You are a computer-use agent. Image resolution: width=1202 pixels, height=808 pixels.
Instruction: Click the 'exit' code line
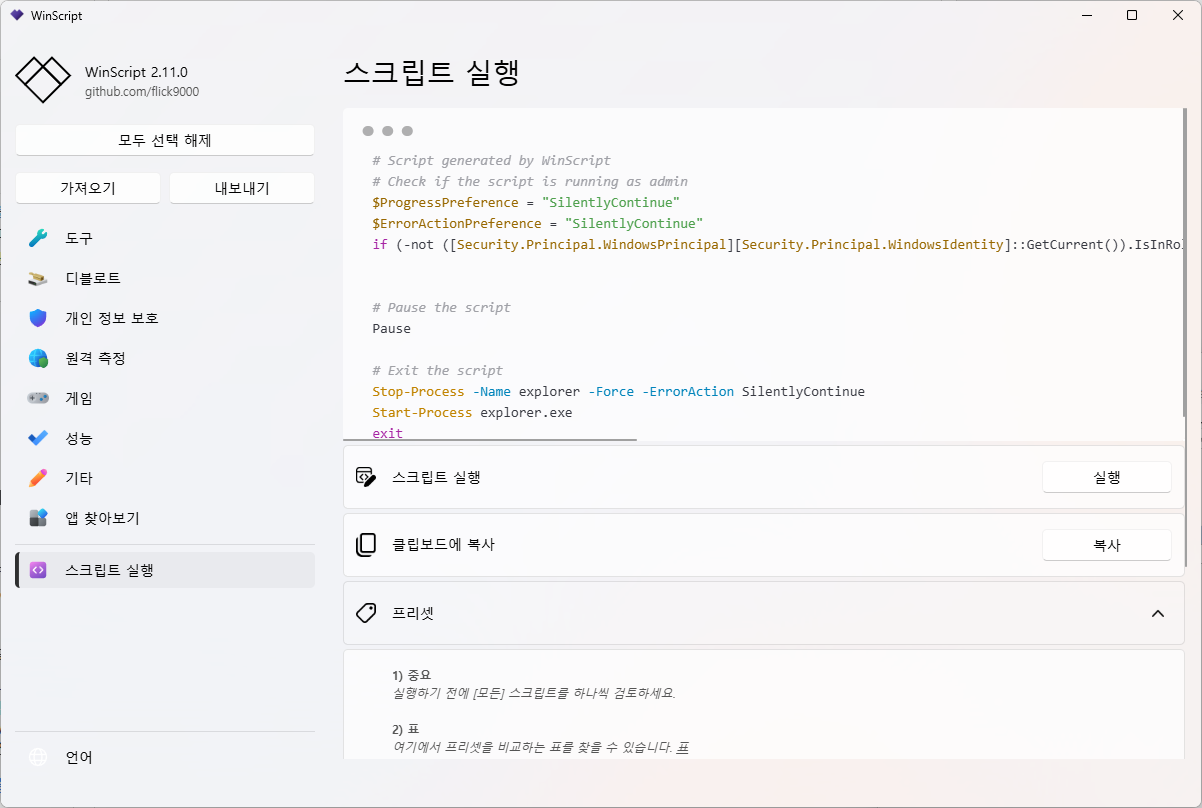(x=387, y=433)
